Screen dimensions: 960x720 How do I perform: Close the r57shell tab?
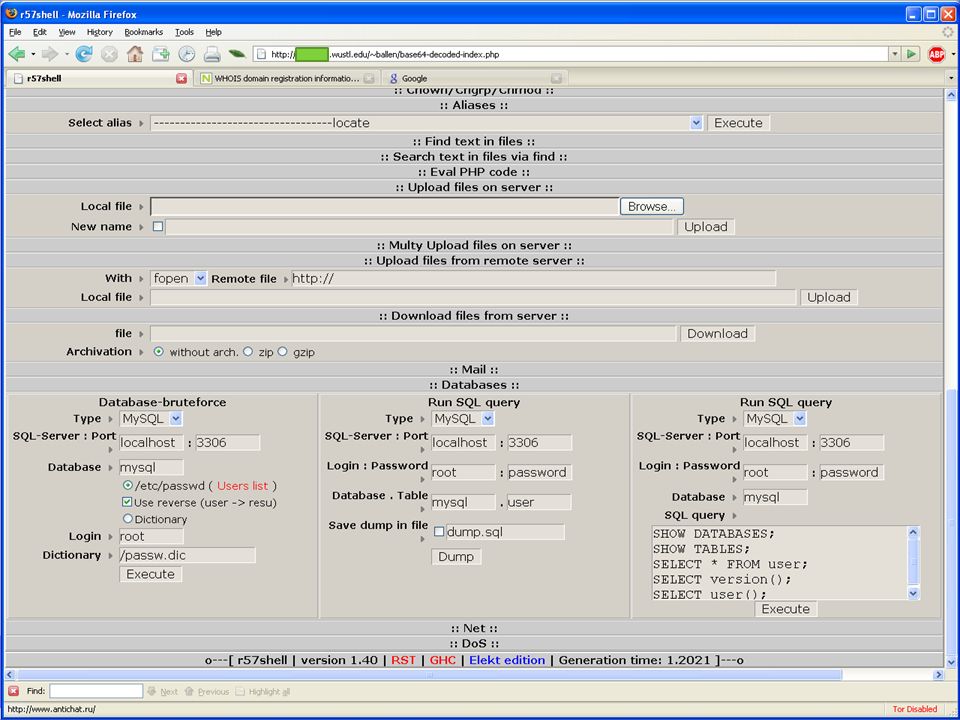pos(181,78)
